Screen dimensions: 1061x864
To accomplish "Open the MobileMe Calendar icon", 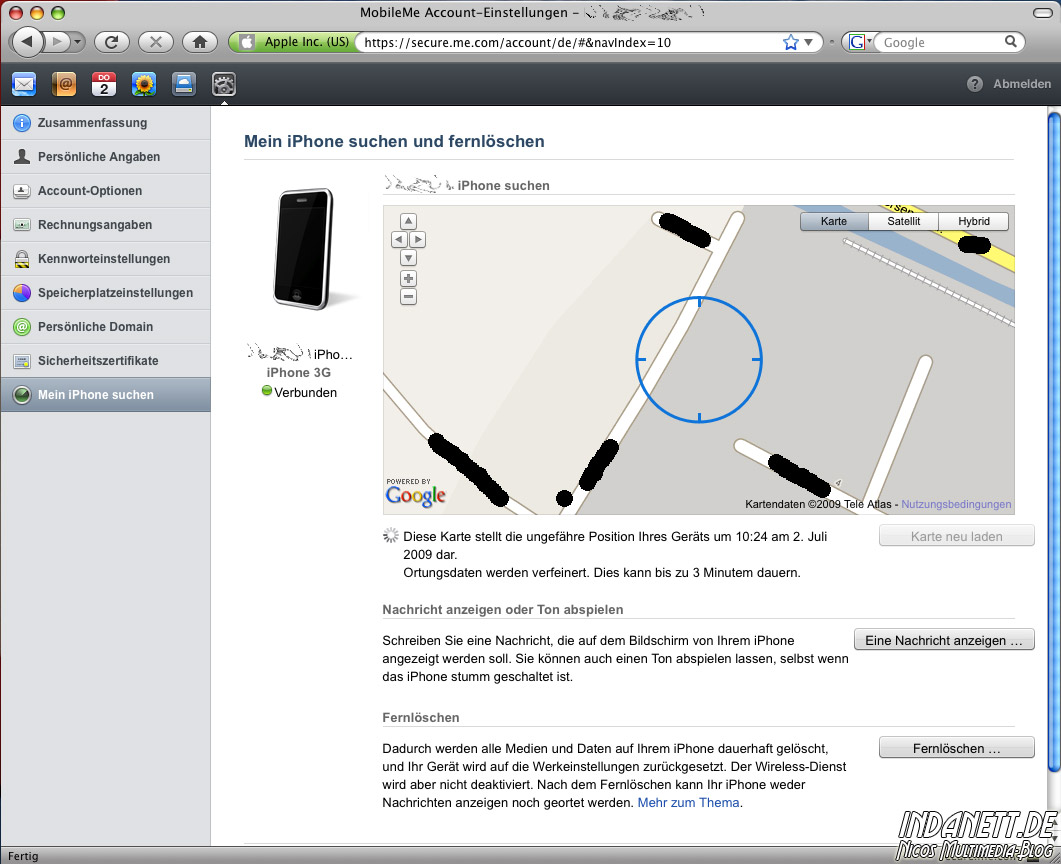I will [x=104, y=85].
